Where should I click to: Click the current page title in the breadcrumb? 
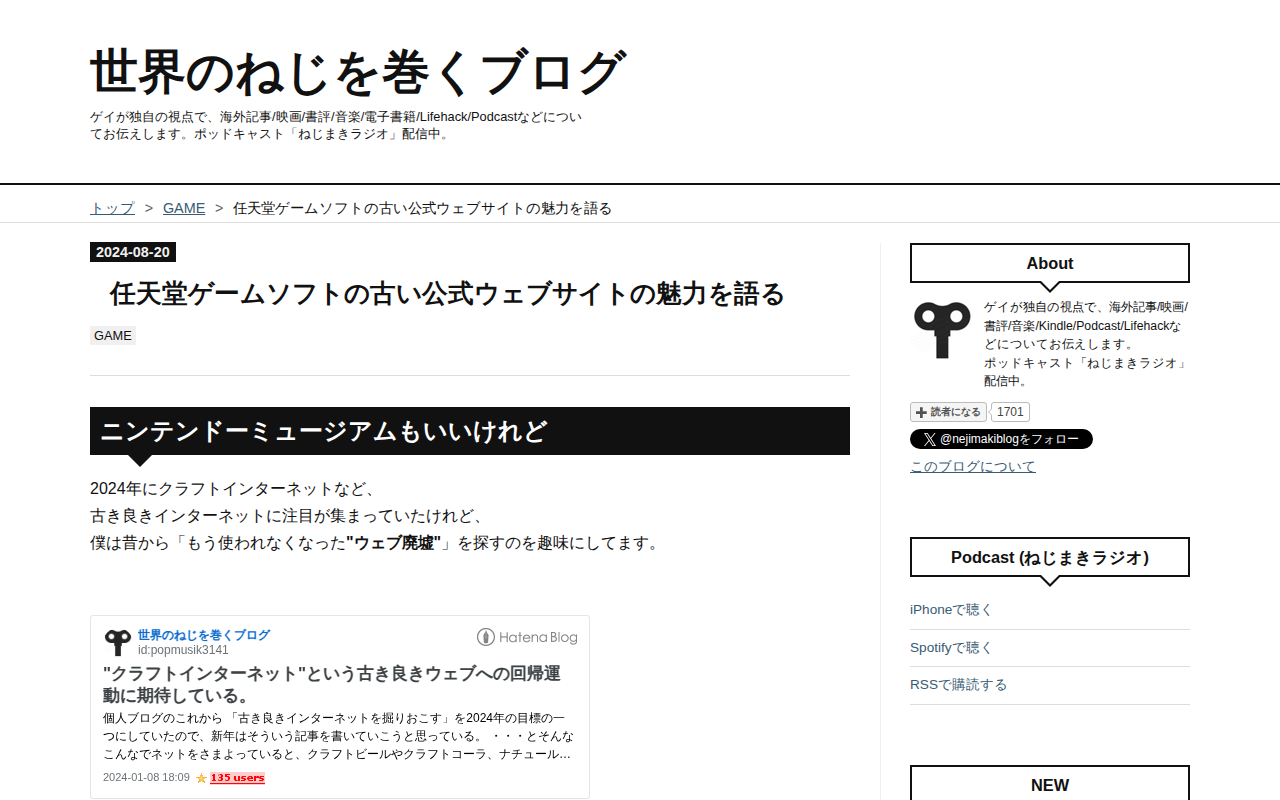pos(422,208)
